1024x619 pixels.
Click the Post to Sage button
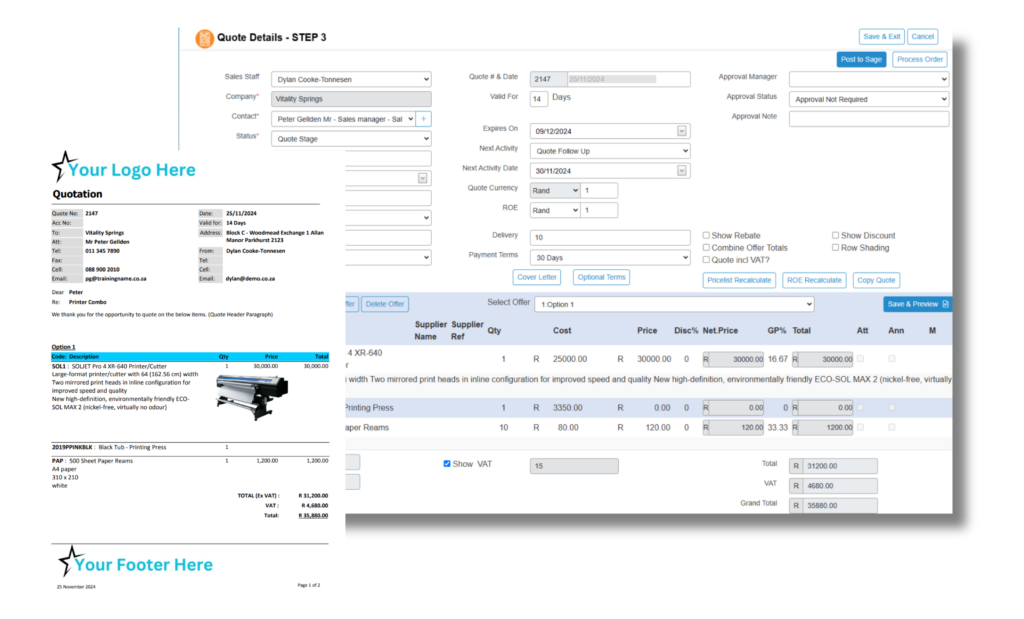861,59
